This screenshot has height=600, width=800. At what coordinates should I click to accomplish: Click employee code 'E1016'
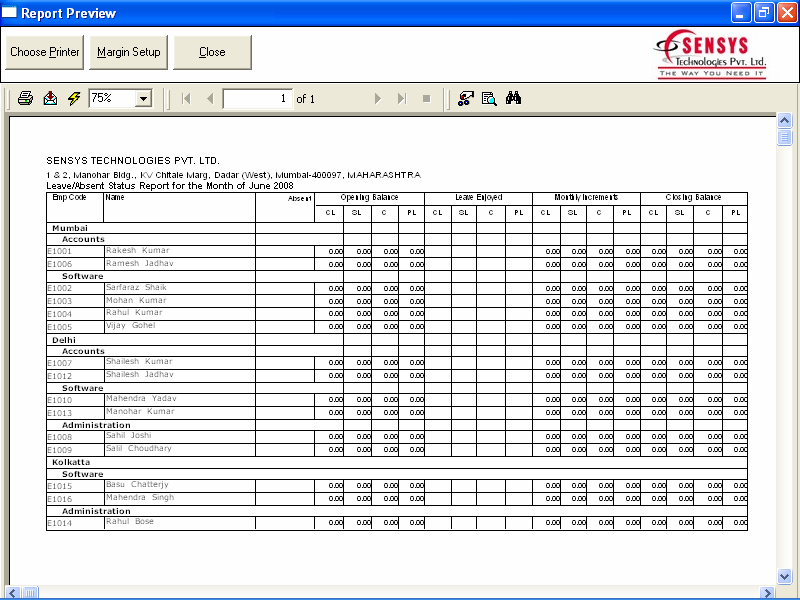coord(59,499)
